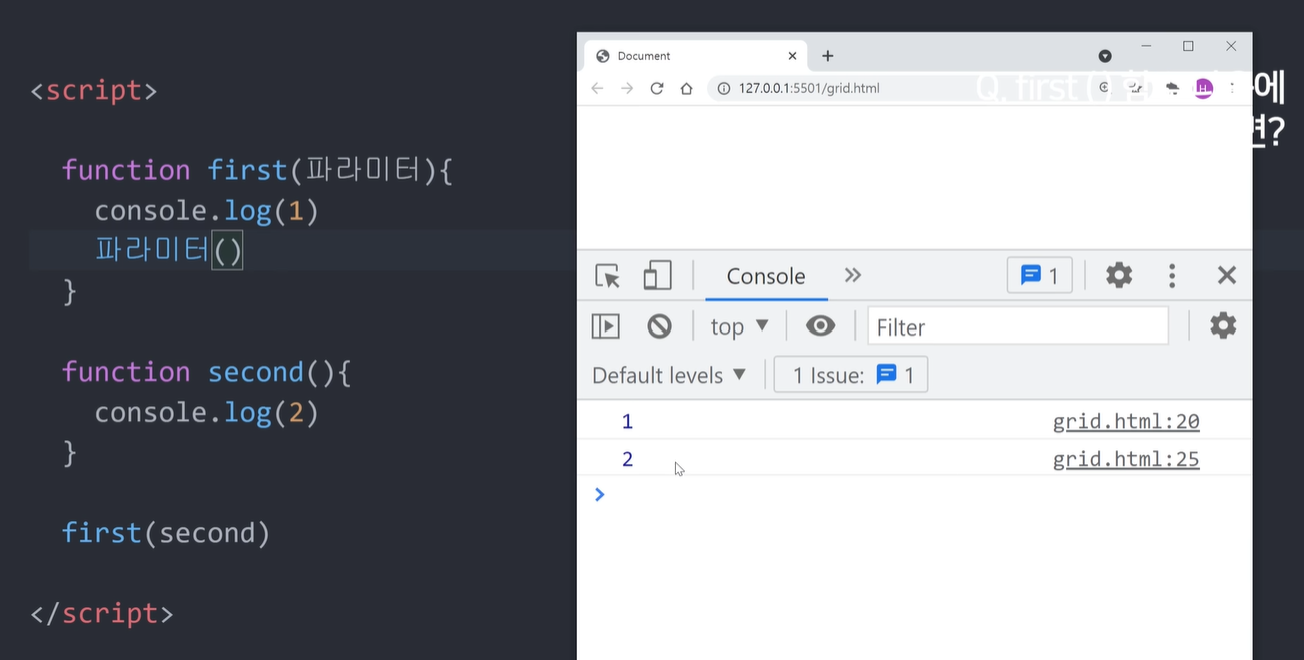Click the address bar URL 127.0.0.1:5501/grid.html

click(x=809, y=88)
